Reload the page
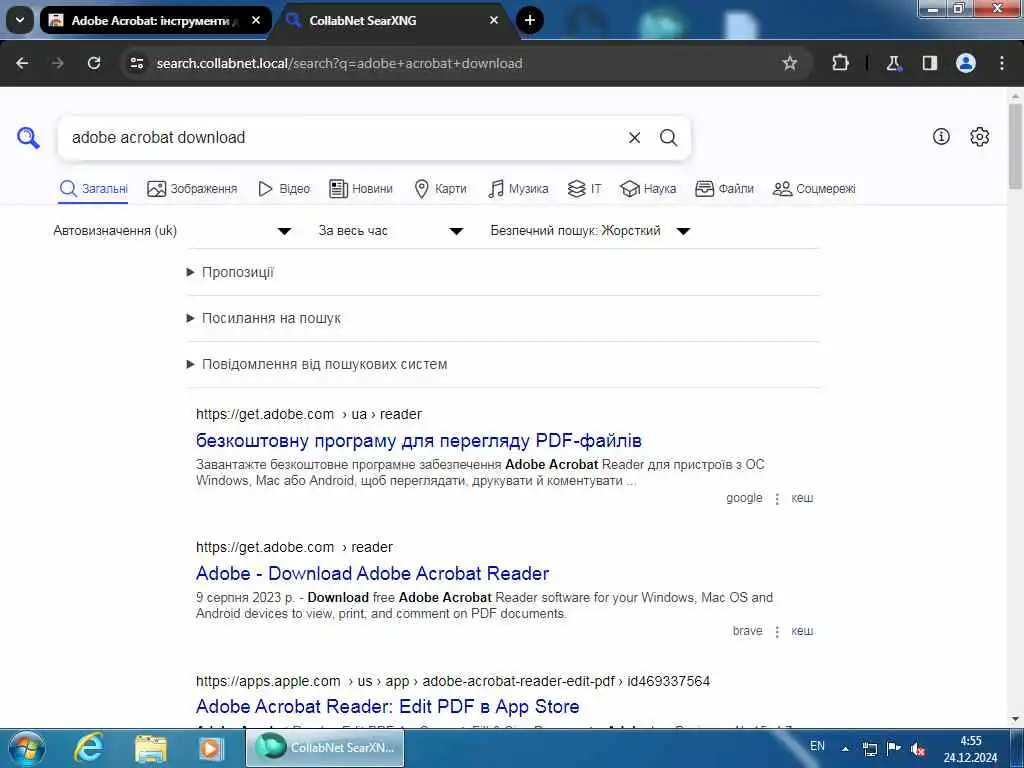This screenshot has width=1024, height=768. pos(94,63)
